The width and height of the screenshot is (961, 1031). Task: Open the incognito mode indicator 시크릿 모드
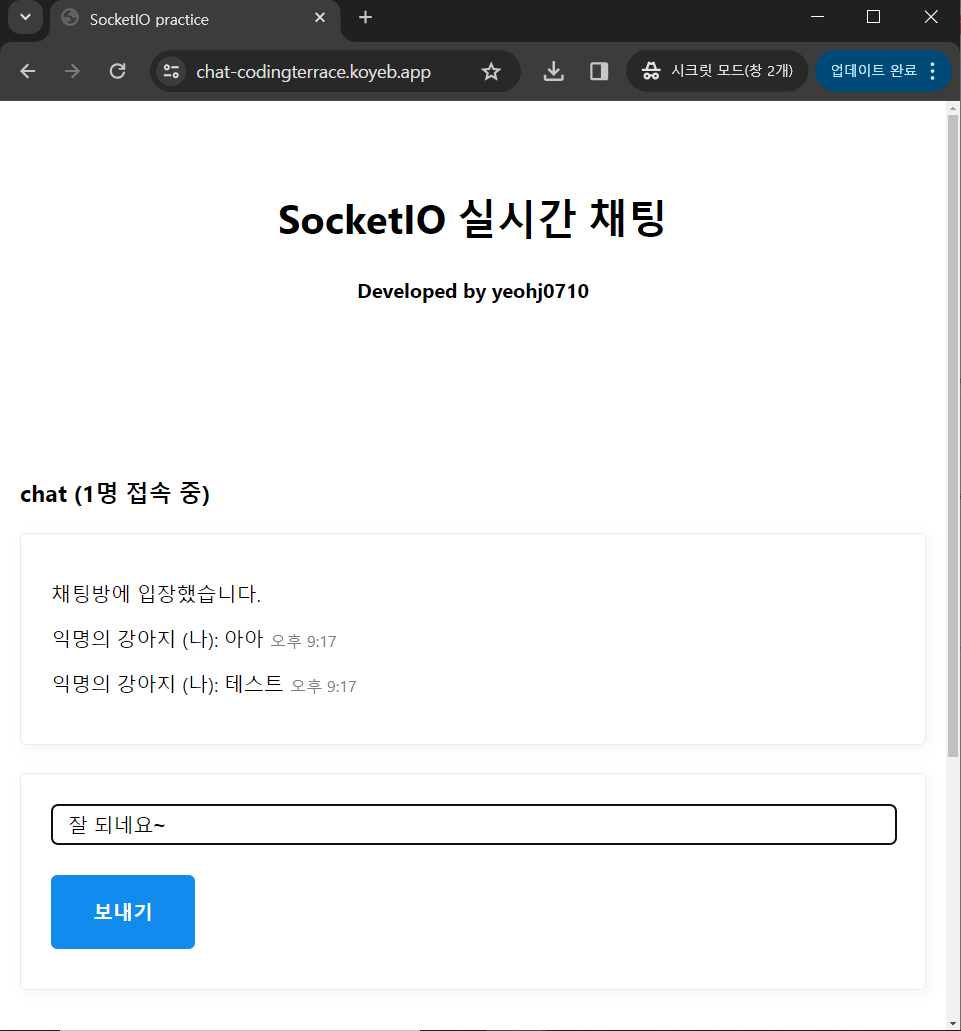click(717, 71)
